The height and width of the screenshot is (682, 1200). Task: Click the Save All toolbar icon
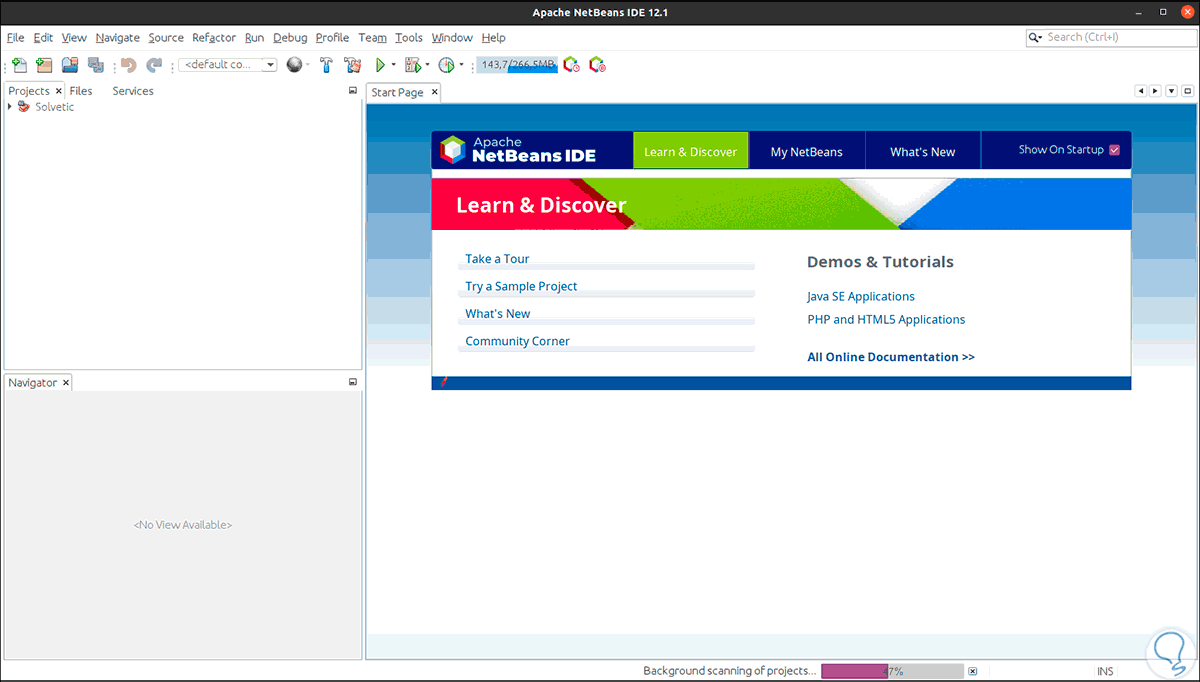95,64
